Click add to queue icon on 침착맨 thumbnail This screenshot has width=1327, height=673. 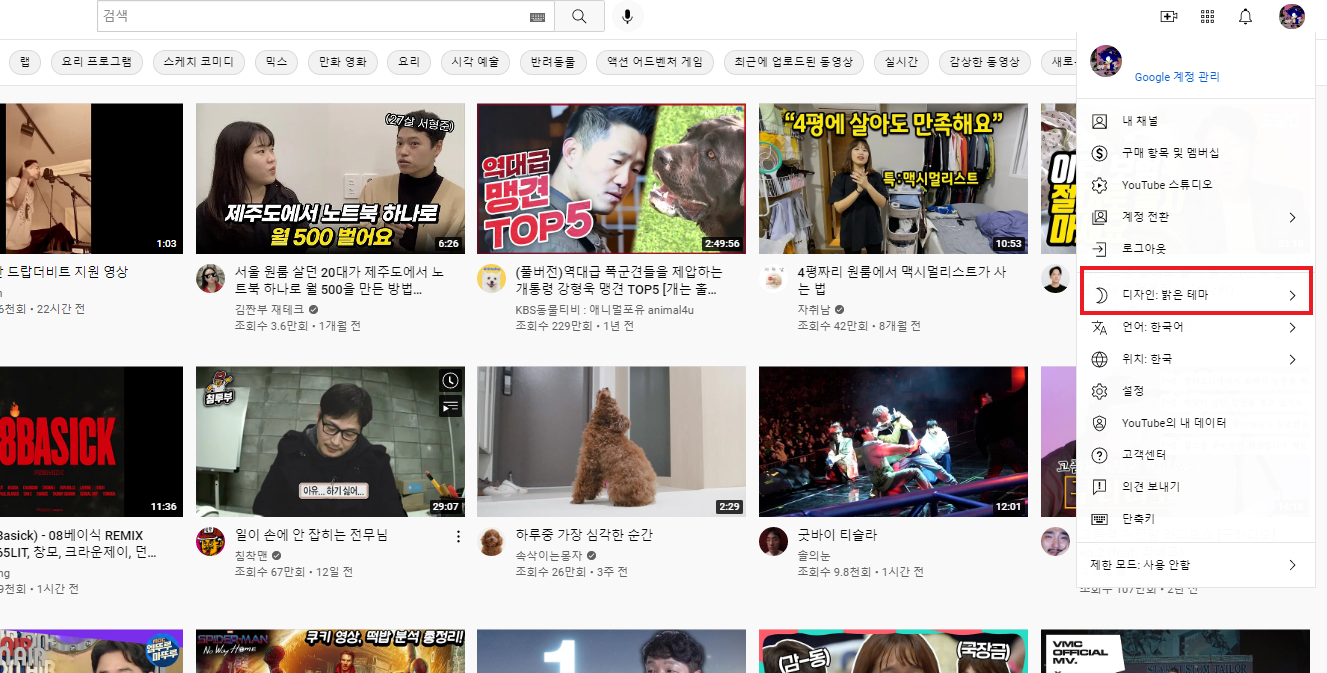pyautogui.click(x=451, y=406)
